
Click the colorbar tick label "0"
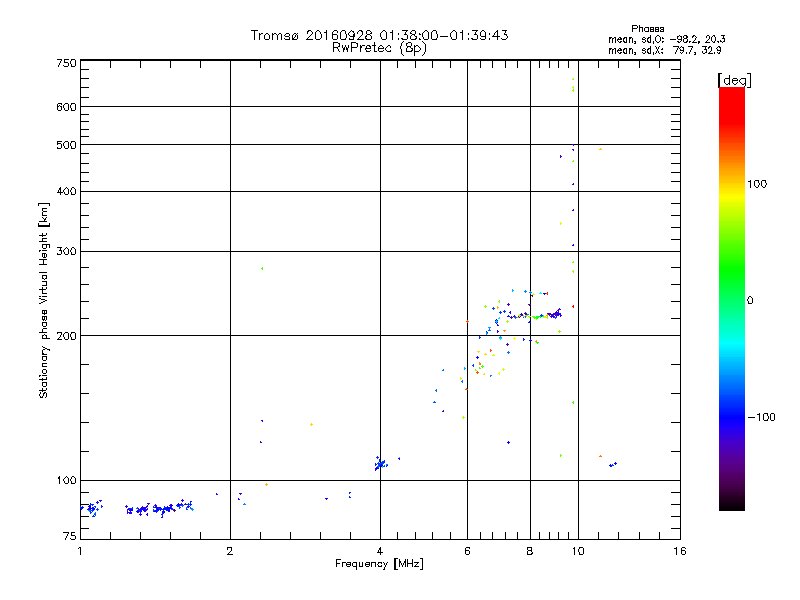click(x=750, y=301)
